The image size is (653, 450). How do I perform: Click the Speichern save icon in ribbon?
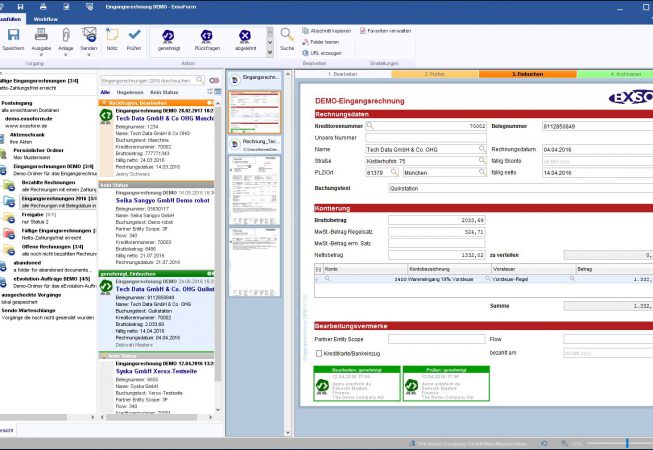pos(13,35)
